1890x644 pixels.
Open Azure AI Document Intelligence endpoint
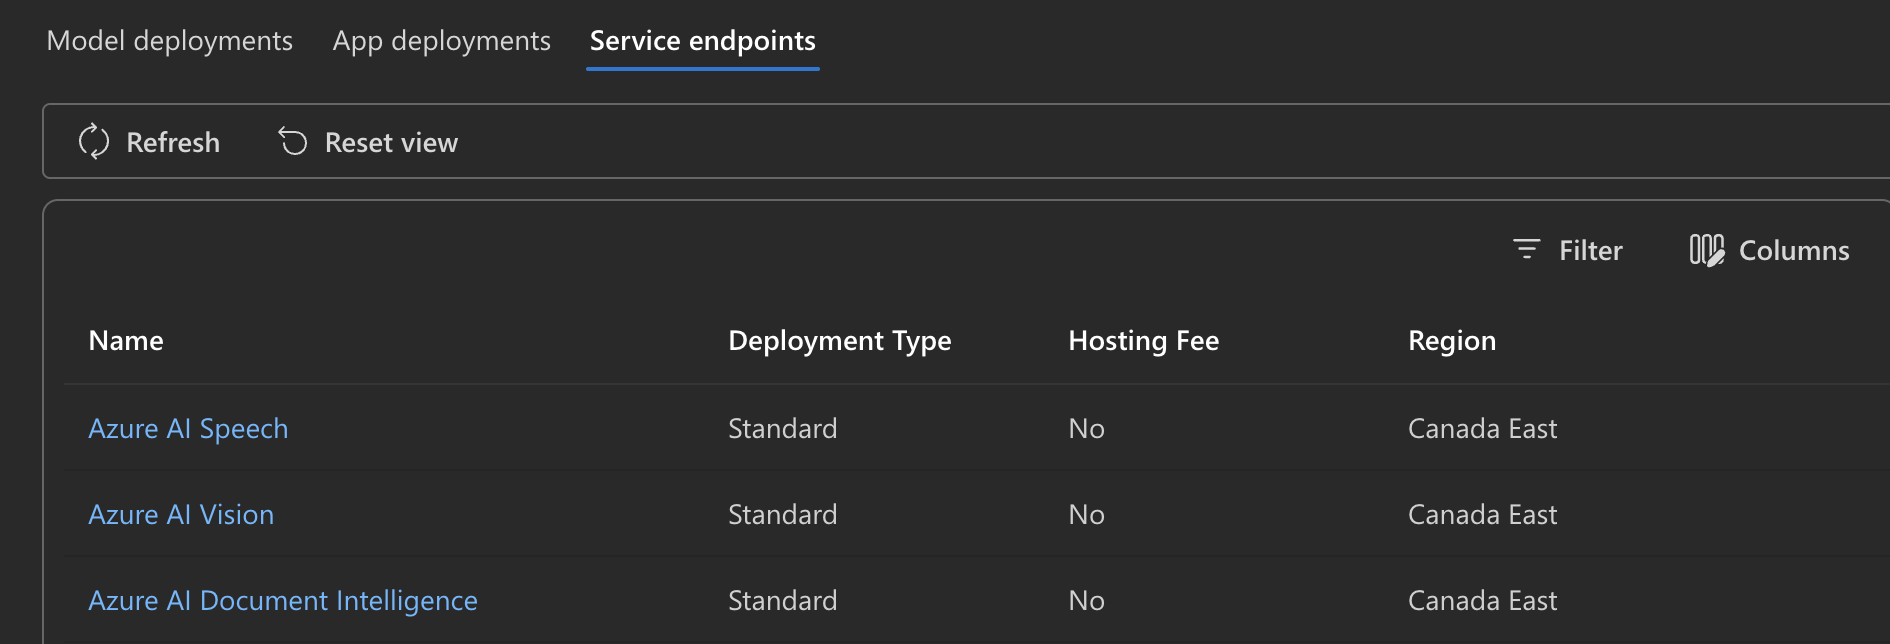tap(283, 601)
